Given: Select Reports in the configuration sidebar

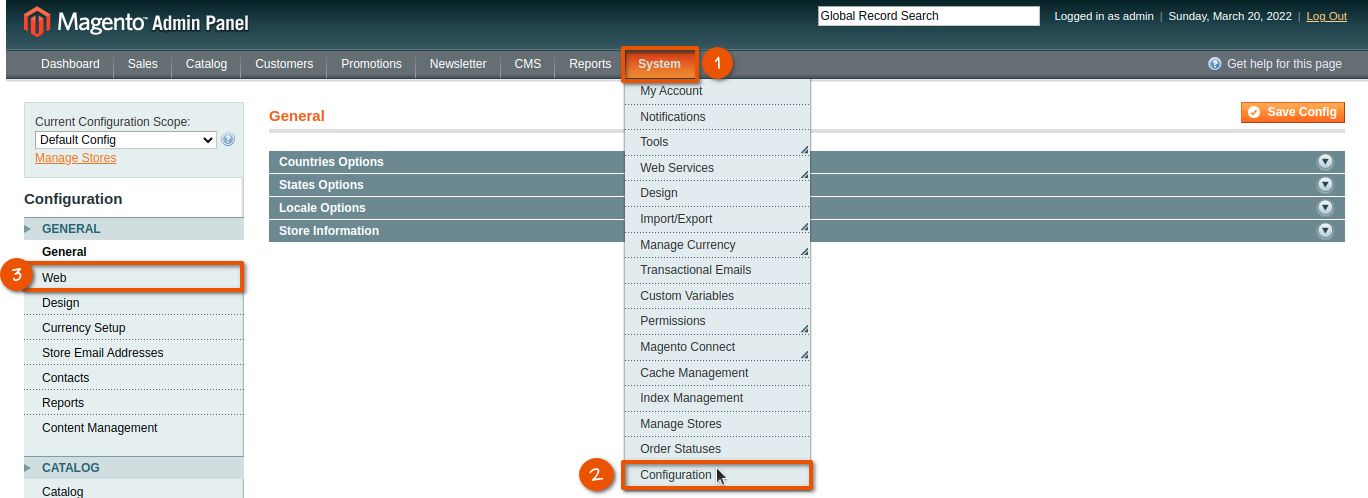Looking at the screenshot, I should [133, 403].
